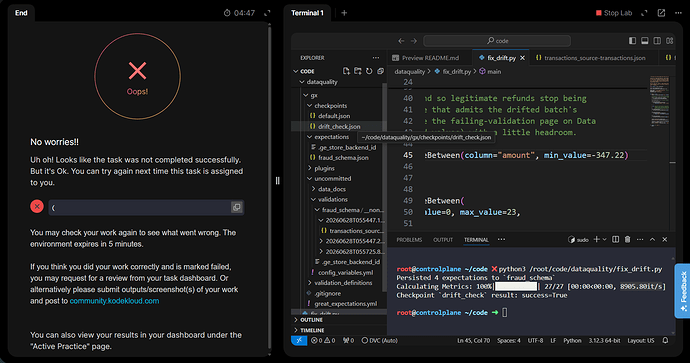Screen dimensions: 690x363
Task: Select the TERMINAL panel tab
Action: (x=476, y=240)
